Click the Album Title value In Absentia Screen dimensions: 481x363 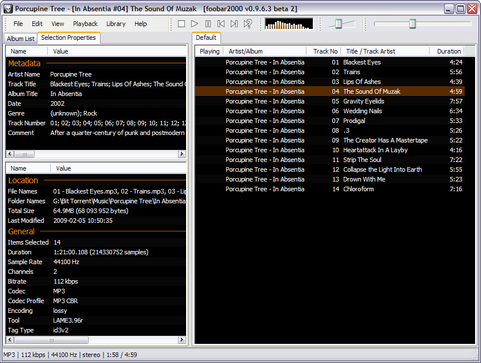tap(66, 94)
